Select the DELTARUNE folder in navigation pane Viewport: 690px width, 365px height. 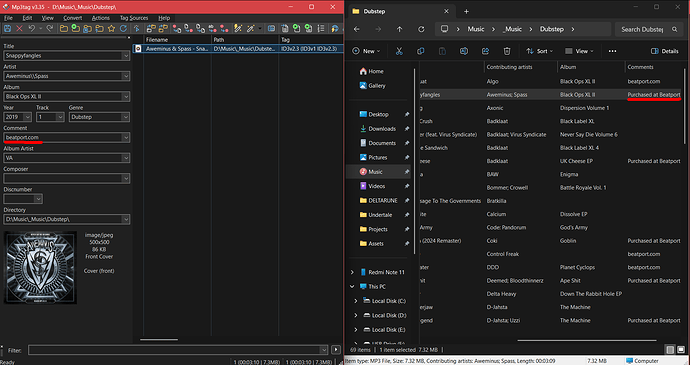click(x=383, y=200)
